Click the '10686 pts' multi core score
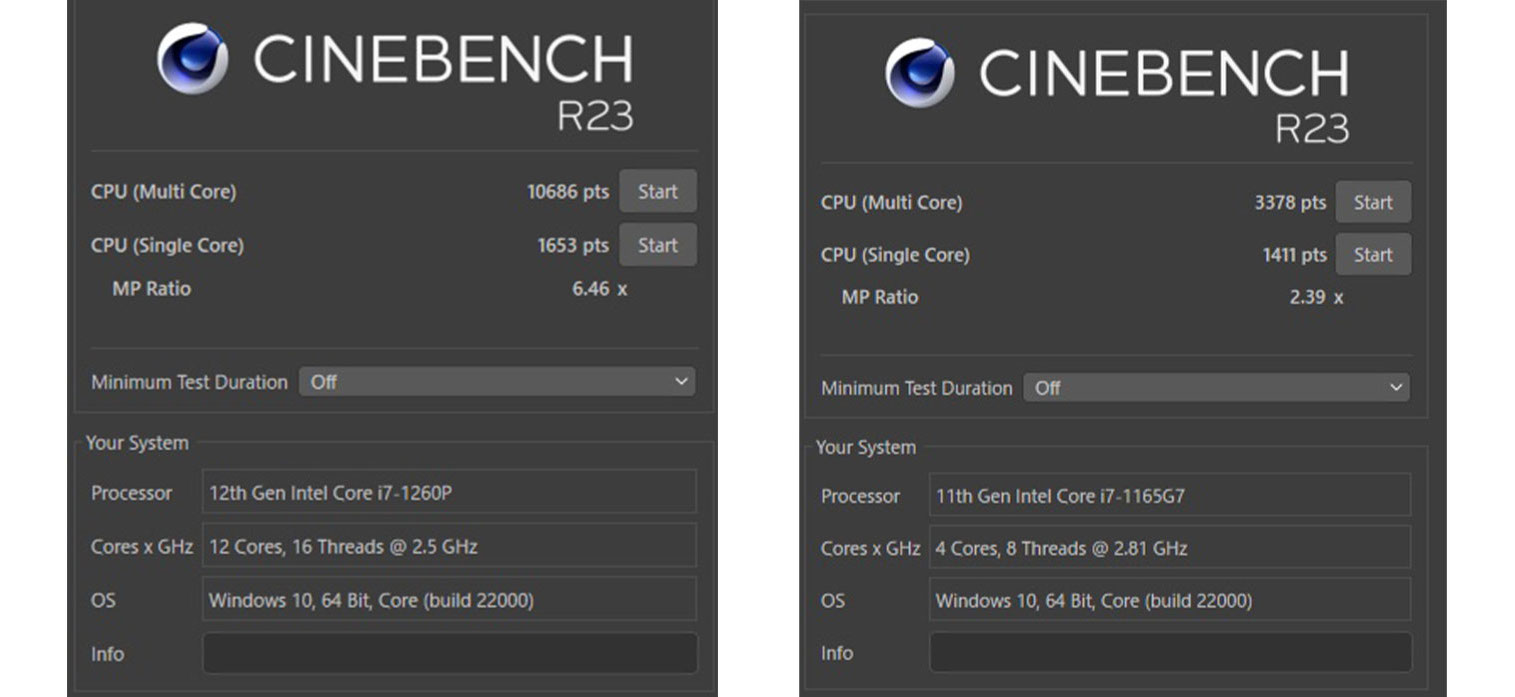Screen dimensions: 1515x697 coord(568,192)
